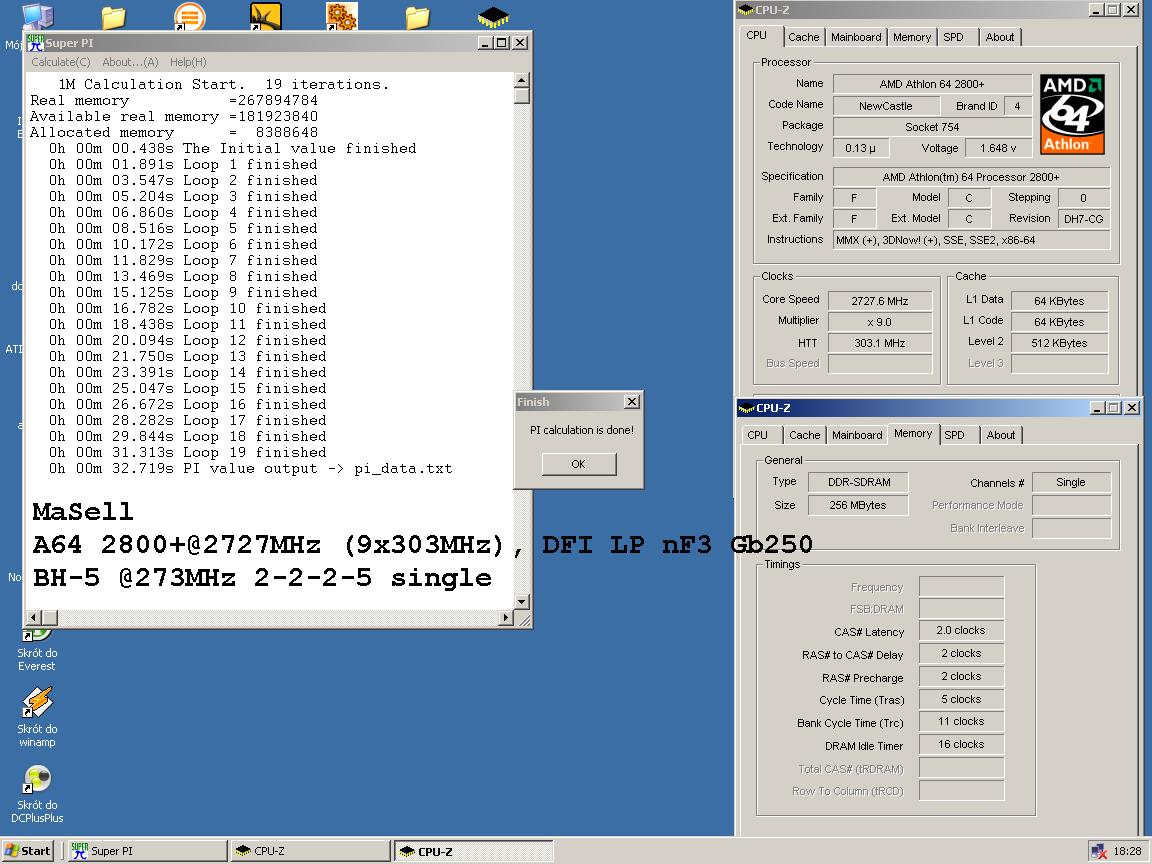1152x864 pixels.
Task: Switch to Cache tab in upper CPU-Z window
Action: tap(803, 37)
